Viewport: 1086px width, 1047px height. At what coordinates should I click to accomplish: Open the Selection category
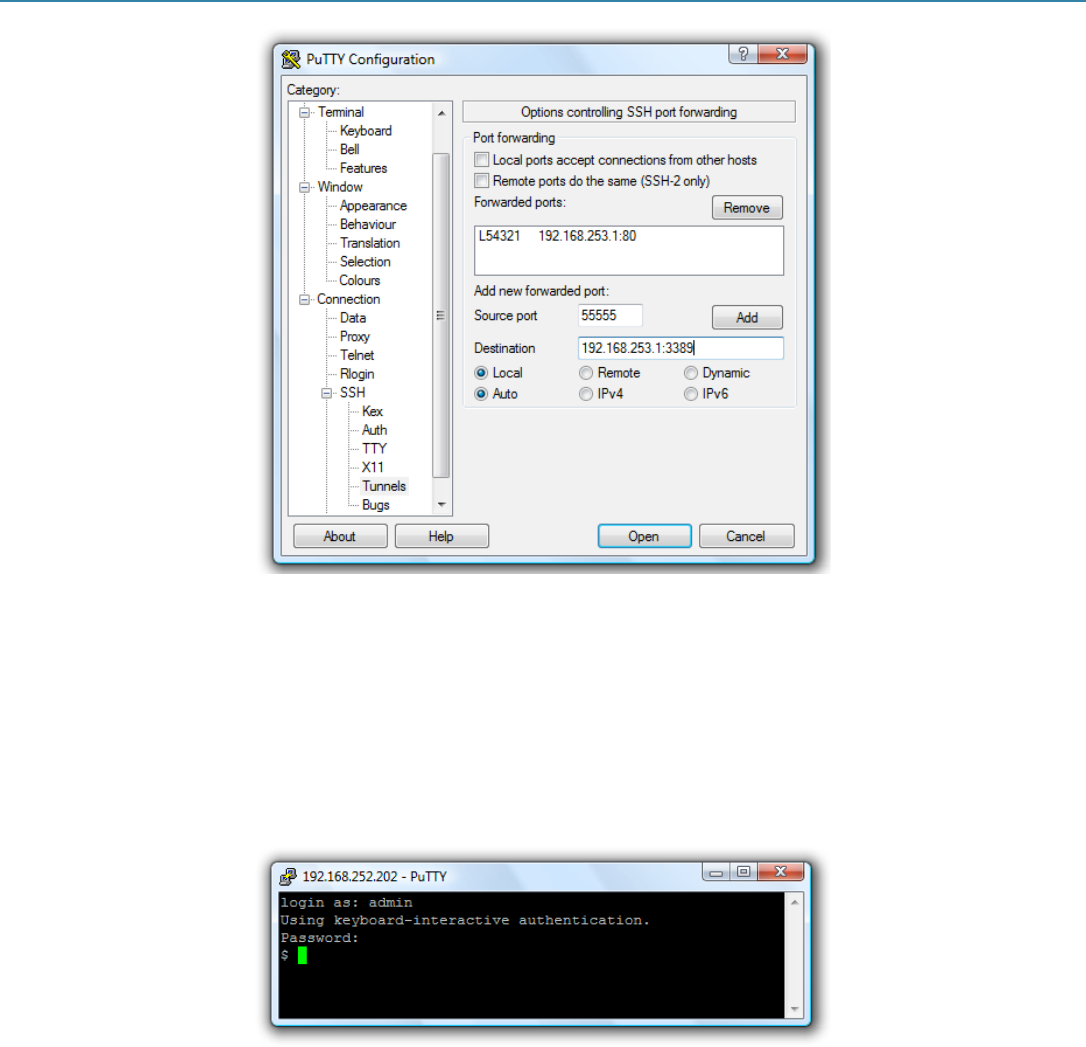point(365,262)
